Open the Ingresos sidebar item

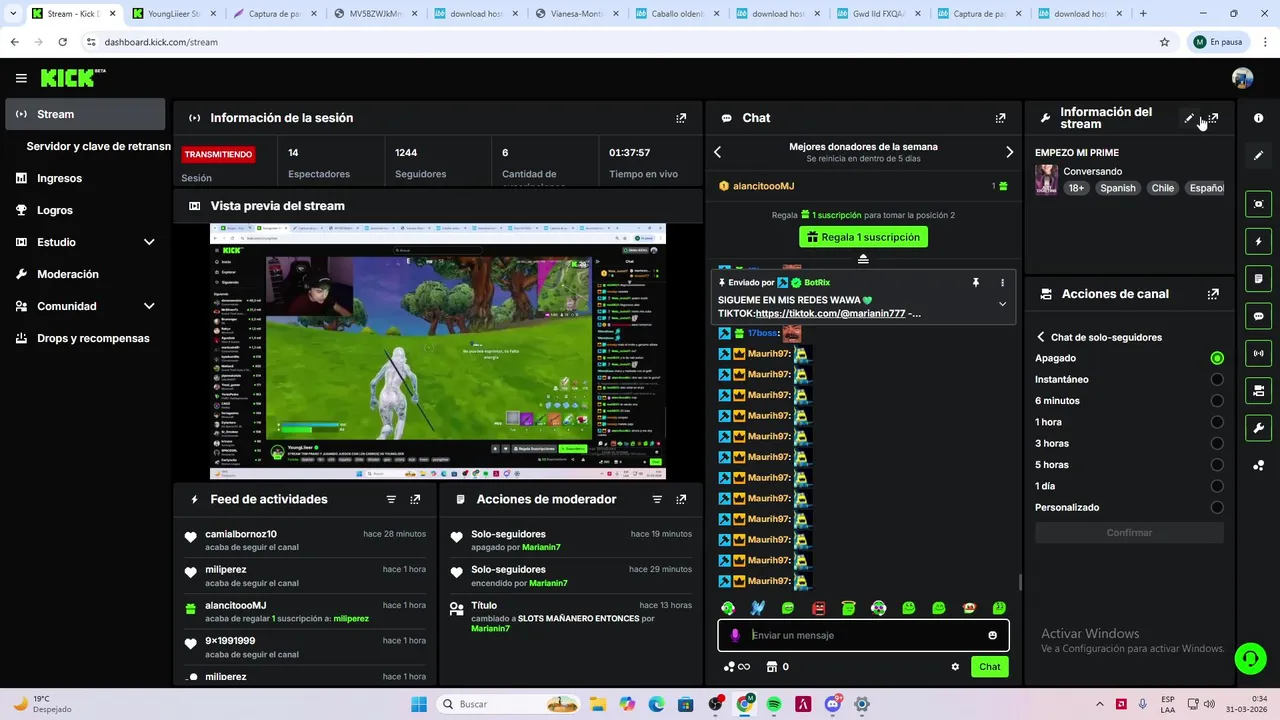(85, 178)
